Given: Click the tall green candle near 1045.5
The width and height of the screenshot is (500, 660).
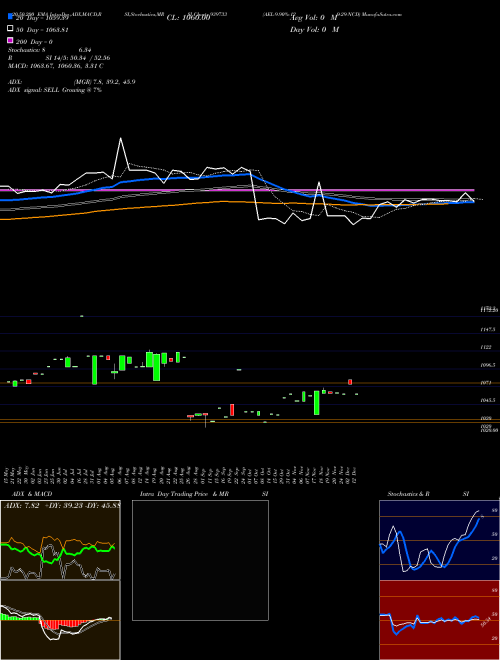Looking at the screenshot, I should 316,402.
